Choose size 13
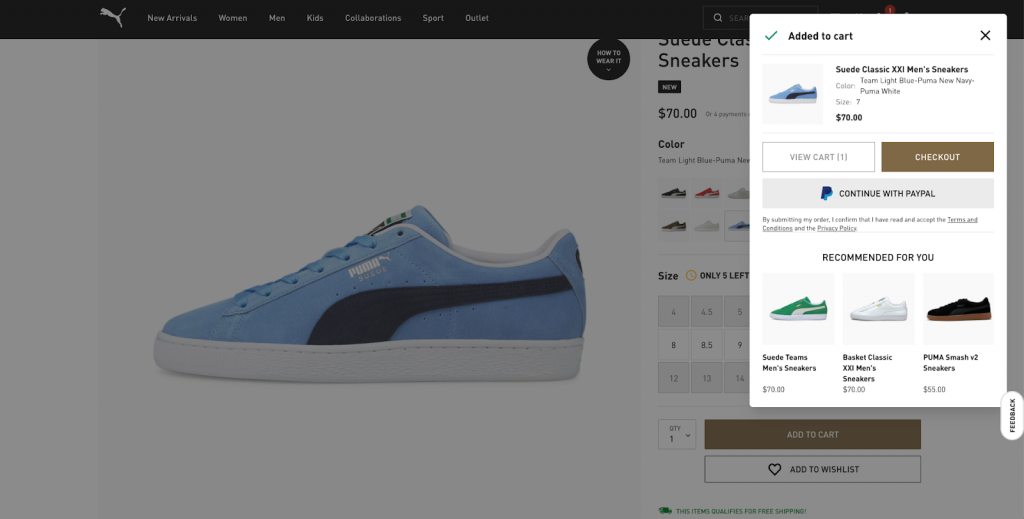This screenshot has height=519, width=1024. [x=707, y=378]
